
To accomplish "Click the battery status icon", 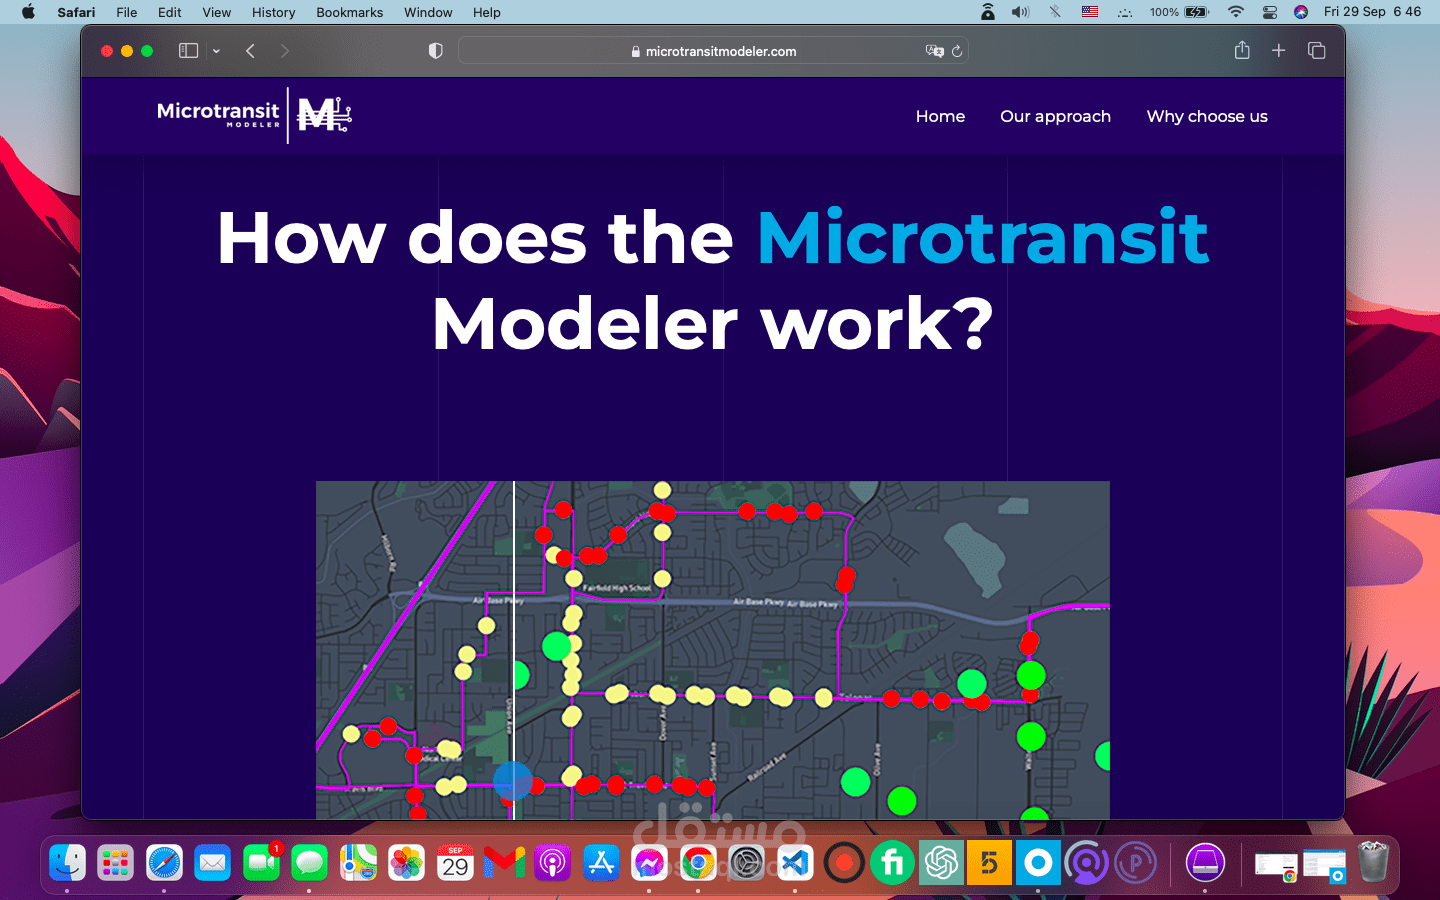I will click(x=1197, y=12).
